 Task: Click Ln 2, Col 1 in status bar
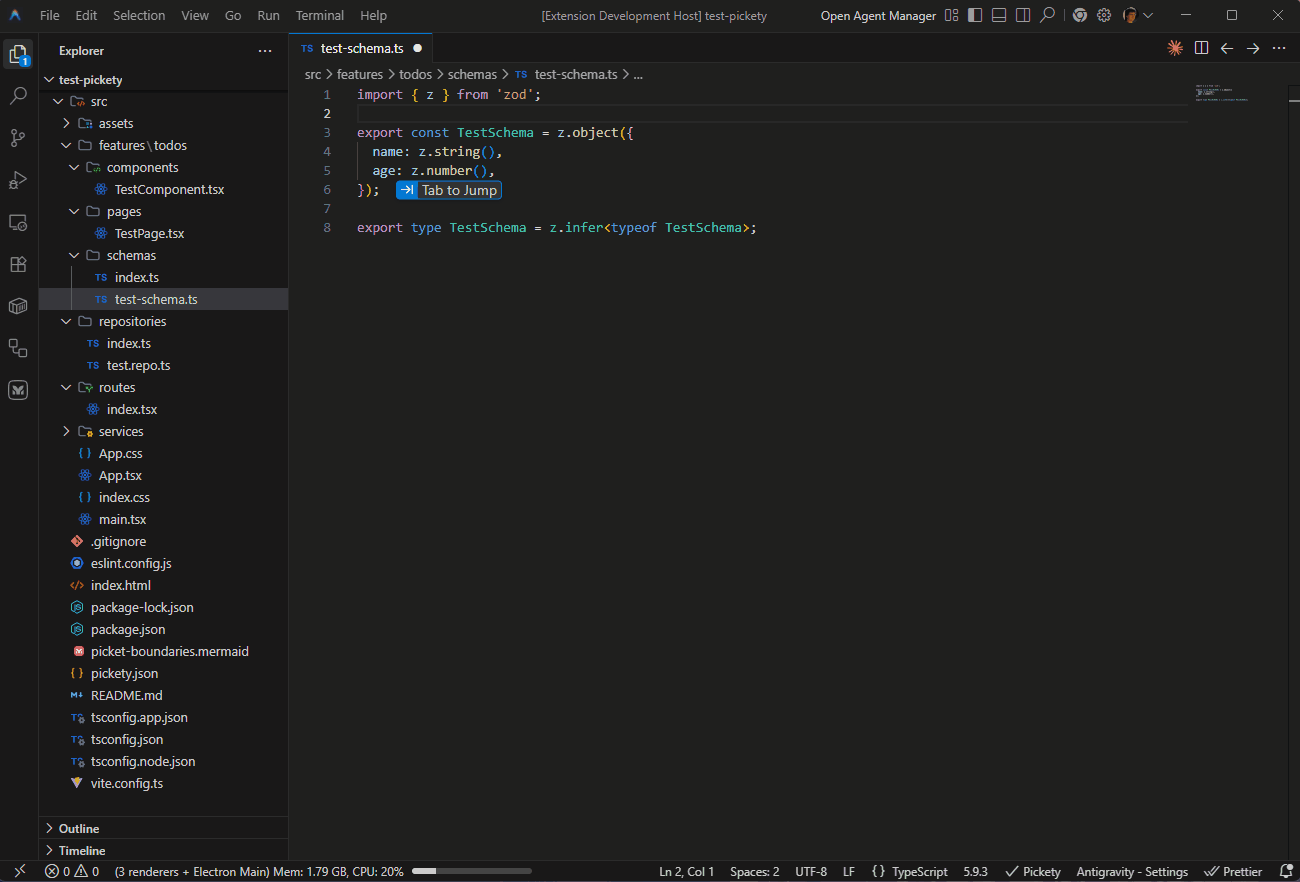coord(687,871)
